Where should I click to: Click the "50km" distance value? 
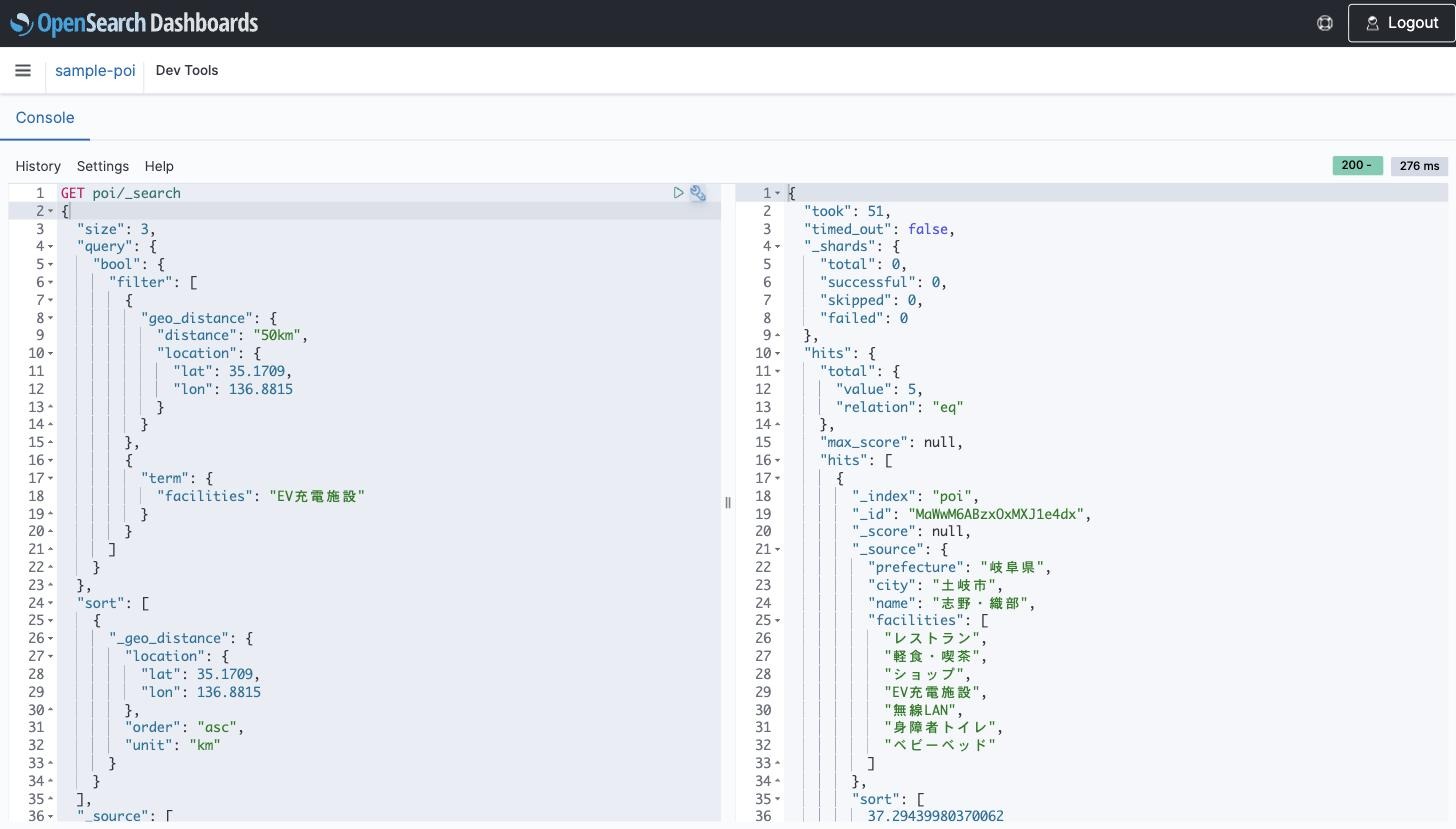[277, 335]
